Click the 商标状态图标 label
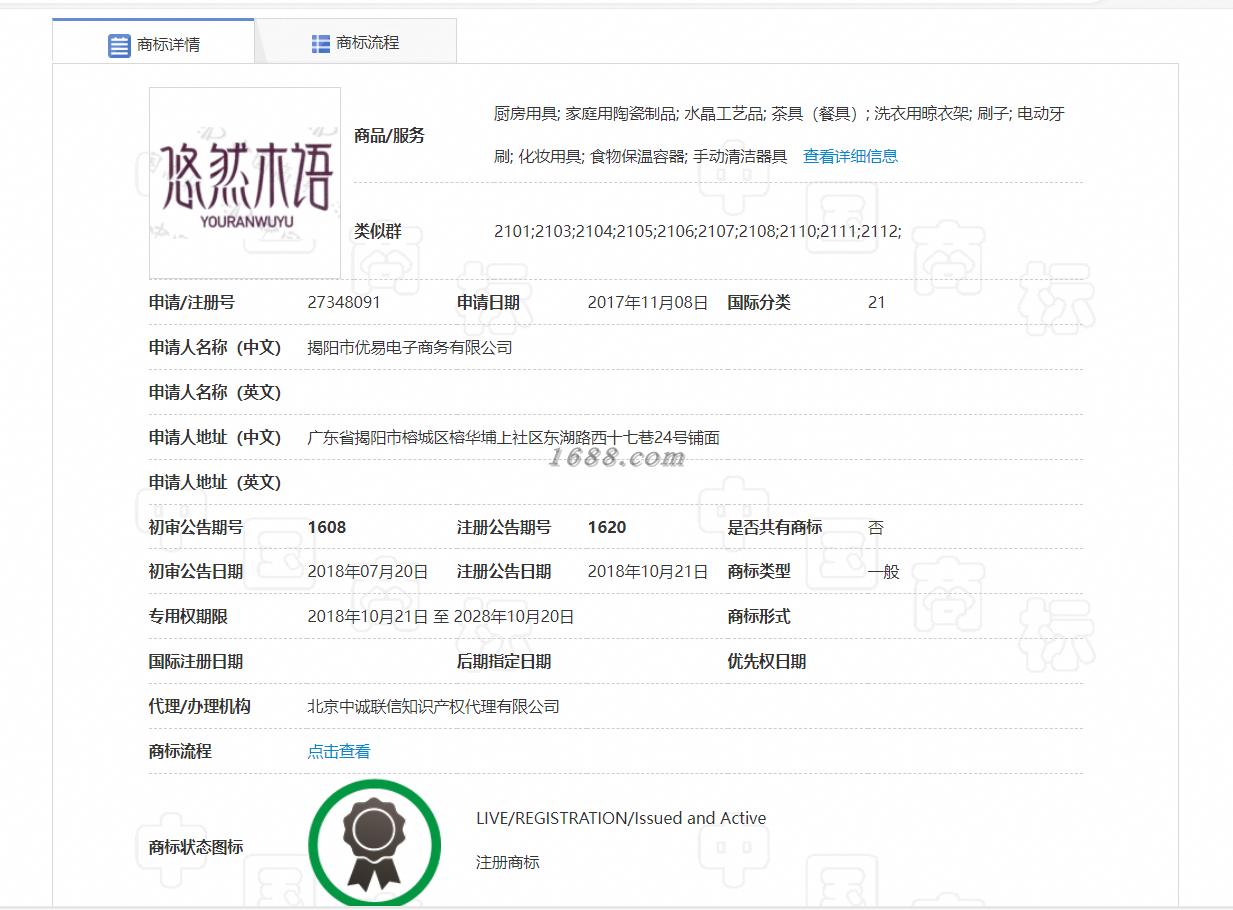1233x910 pixels. 196,847
